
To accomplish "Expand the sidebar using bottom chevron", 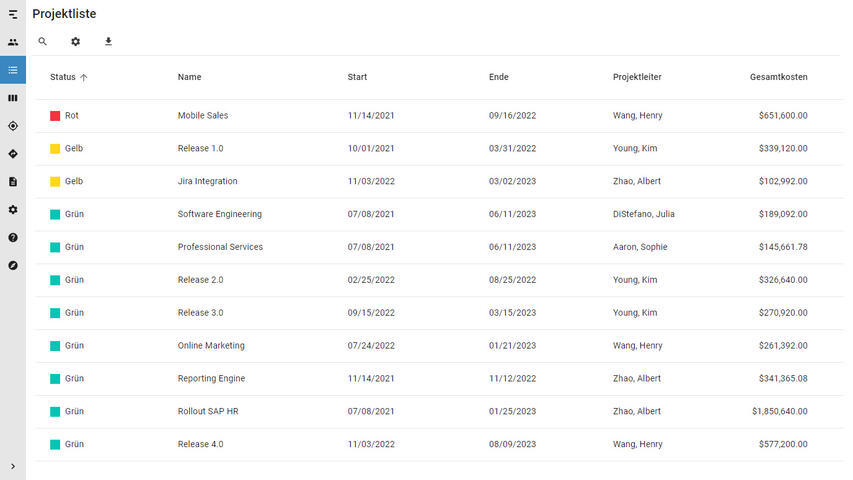I will coord(13,466).
